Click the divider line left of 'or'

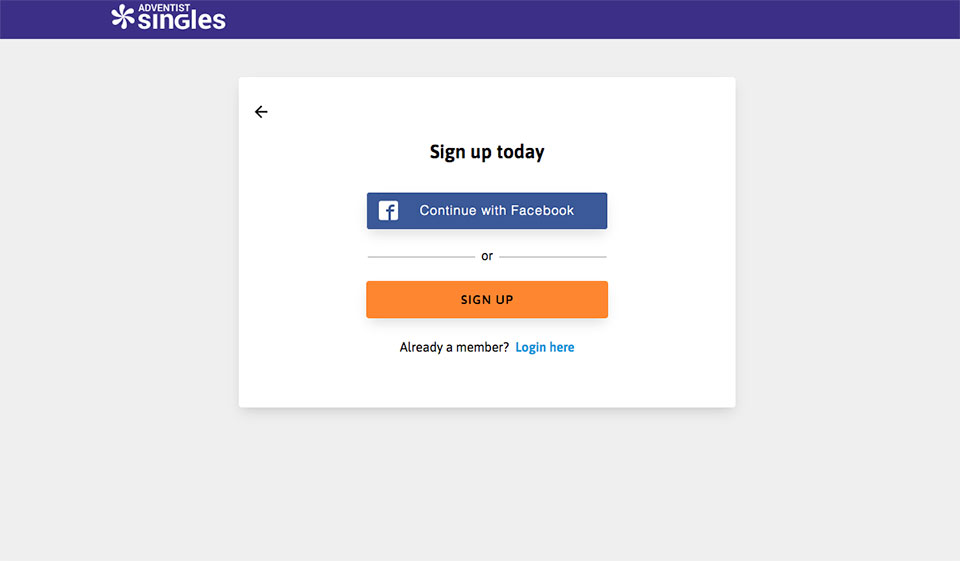[x=420, y=257]
